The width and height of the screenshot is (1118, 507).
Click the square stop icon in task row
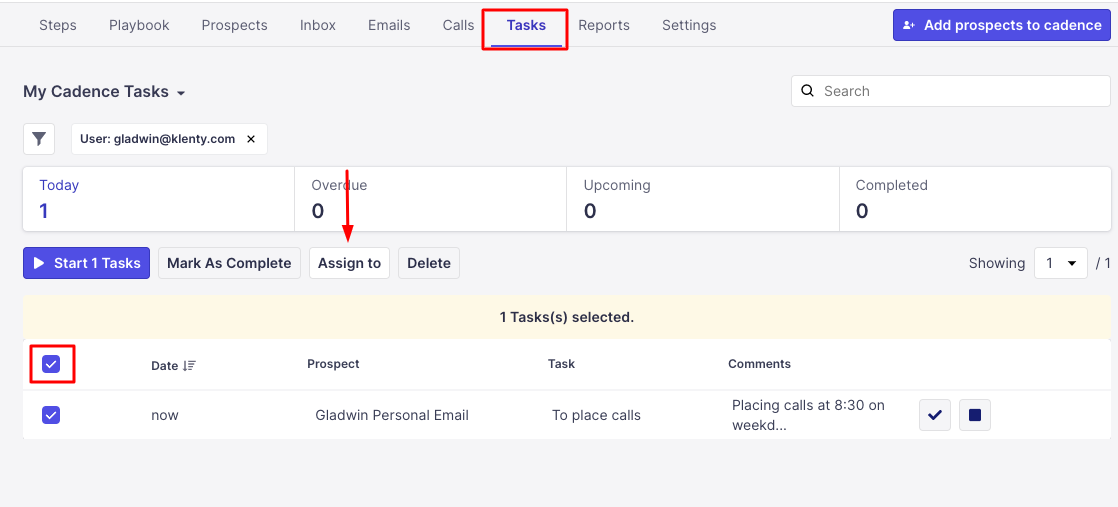tap(975, 415)
